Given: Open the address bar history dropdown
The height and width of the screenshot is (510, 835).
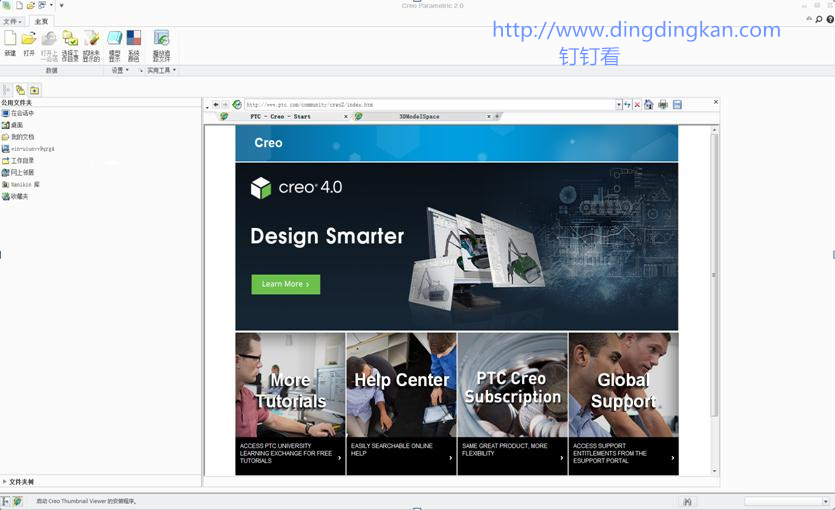Looking at the screenshot, I should pyautogui.click(x=619, y=105).
